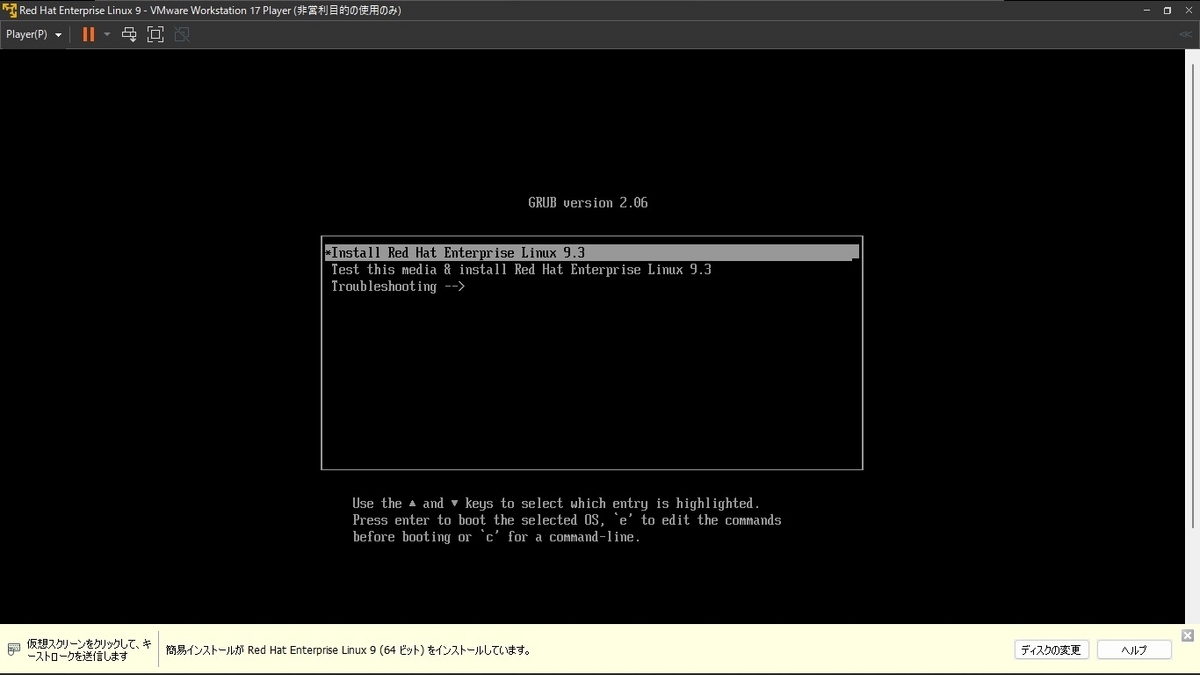Choose the Troubleshooting --> entry
Screen dimensions: 1200x675
[591, 287]
